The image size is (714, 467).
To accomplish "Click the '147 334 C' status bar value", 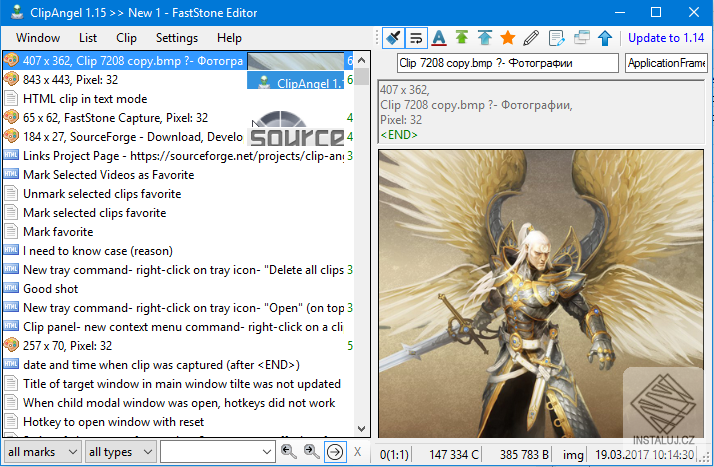I will coord(454,454).
